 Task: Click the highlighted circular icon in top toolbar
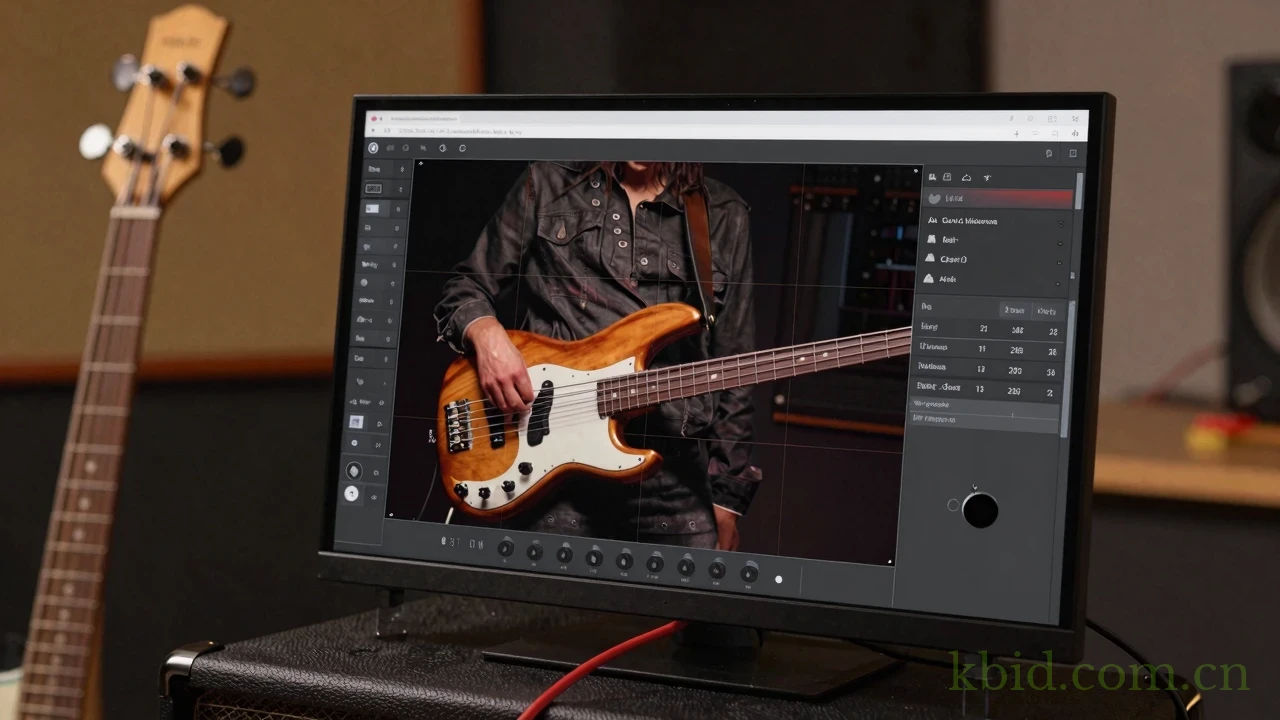373,148
